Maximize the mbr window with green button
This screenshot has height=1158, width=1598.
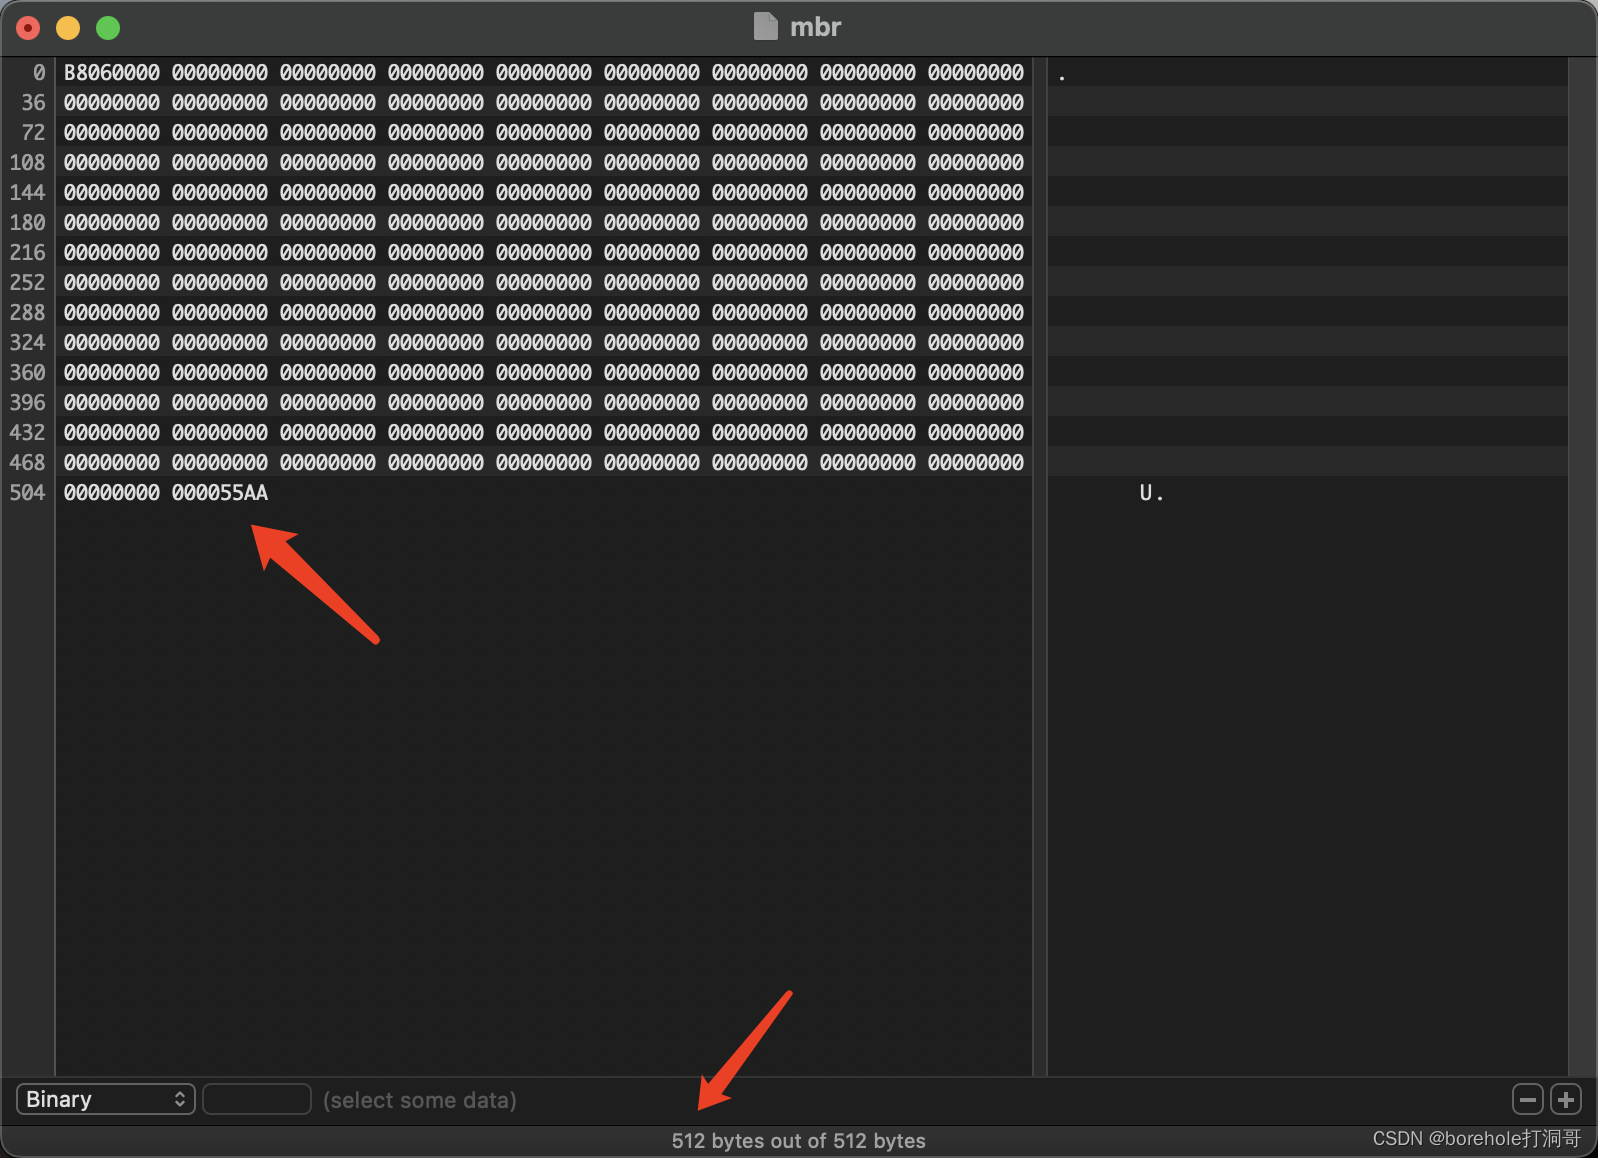108,28
